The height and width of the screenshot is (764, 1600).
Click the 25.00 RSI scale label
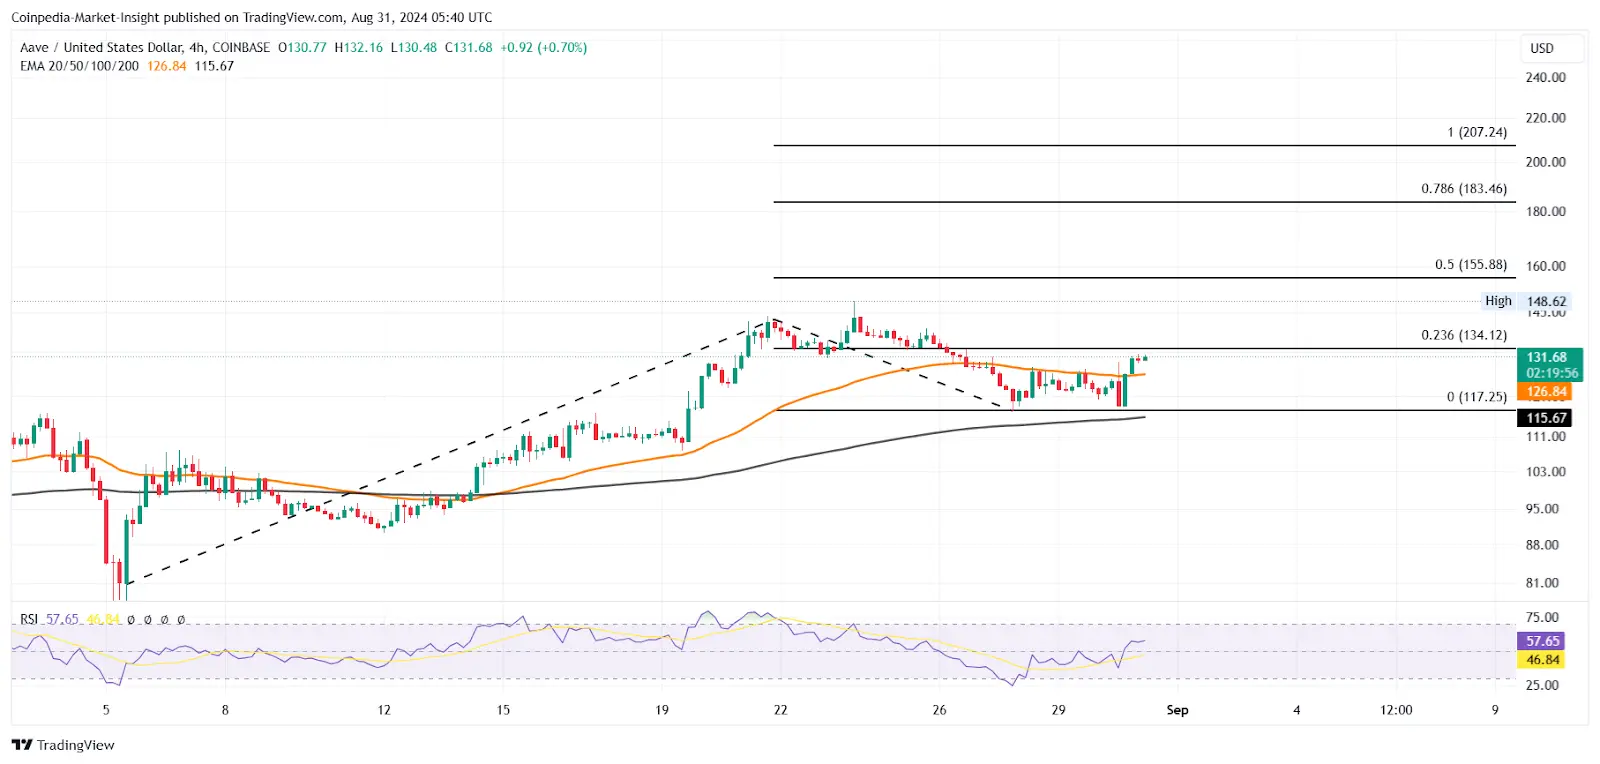[x=1543, y=685]
